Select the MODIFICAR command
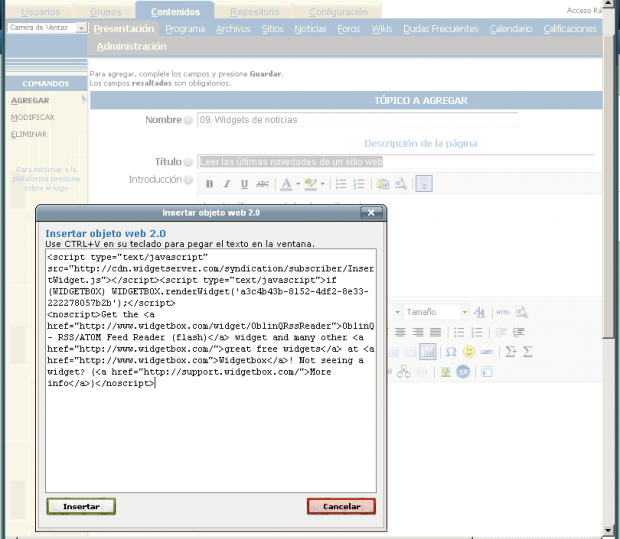Screen dimensions: 620x539 pos(33,117)
